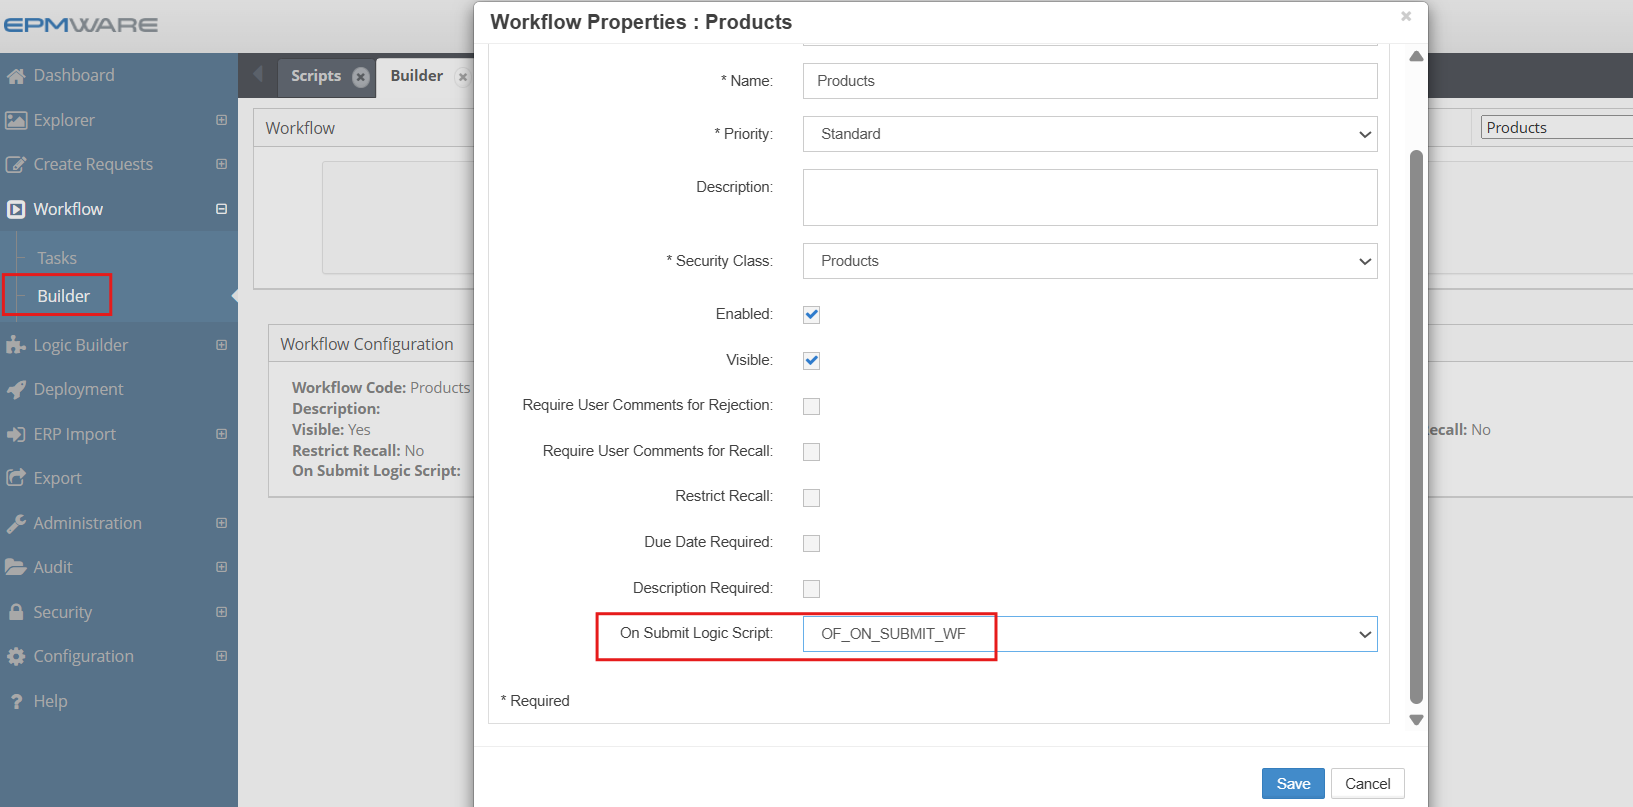Click the dialog's vertical scrollbar thumb
Screen dimensions: 1633x807
click(x=1415, y=425)
